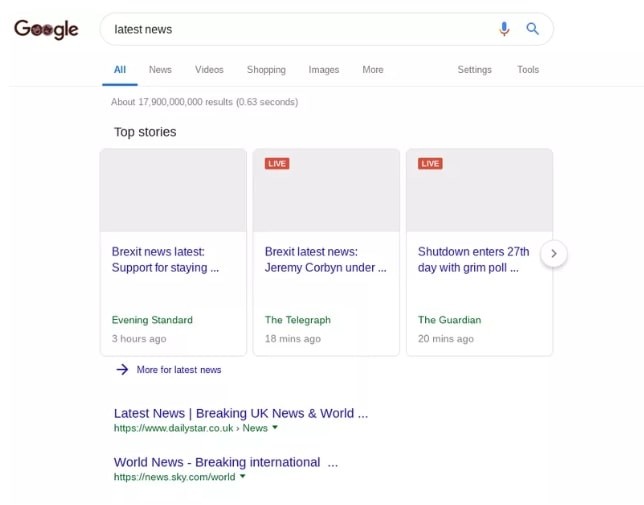Expand the dropdown arrow next to news.sky.com URL
This screenshot has height=505, width=644.
pos(242,477)
